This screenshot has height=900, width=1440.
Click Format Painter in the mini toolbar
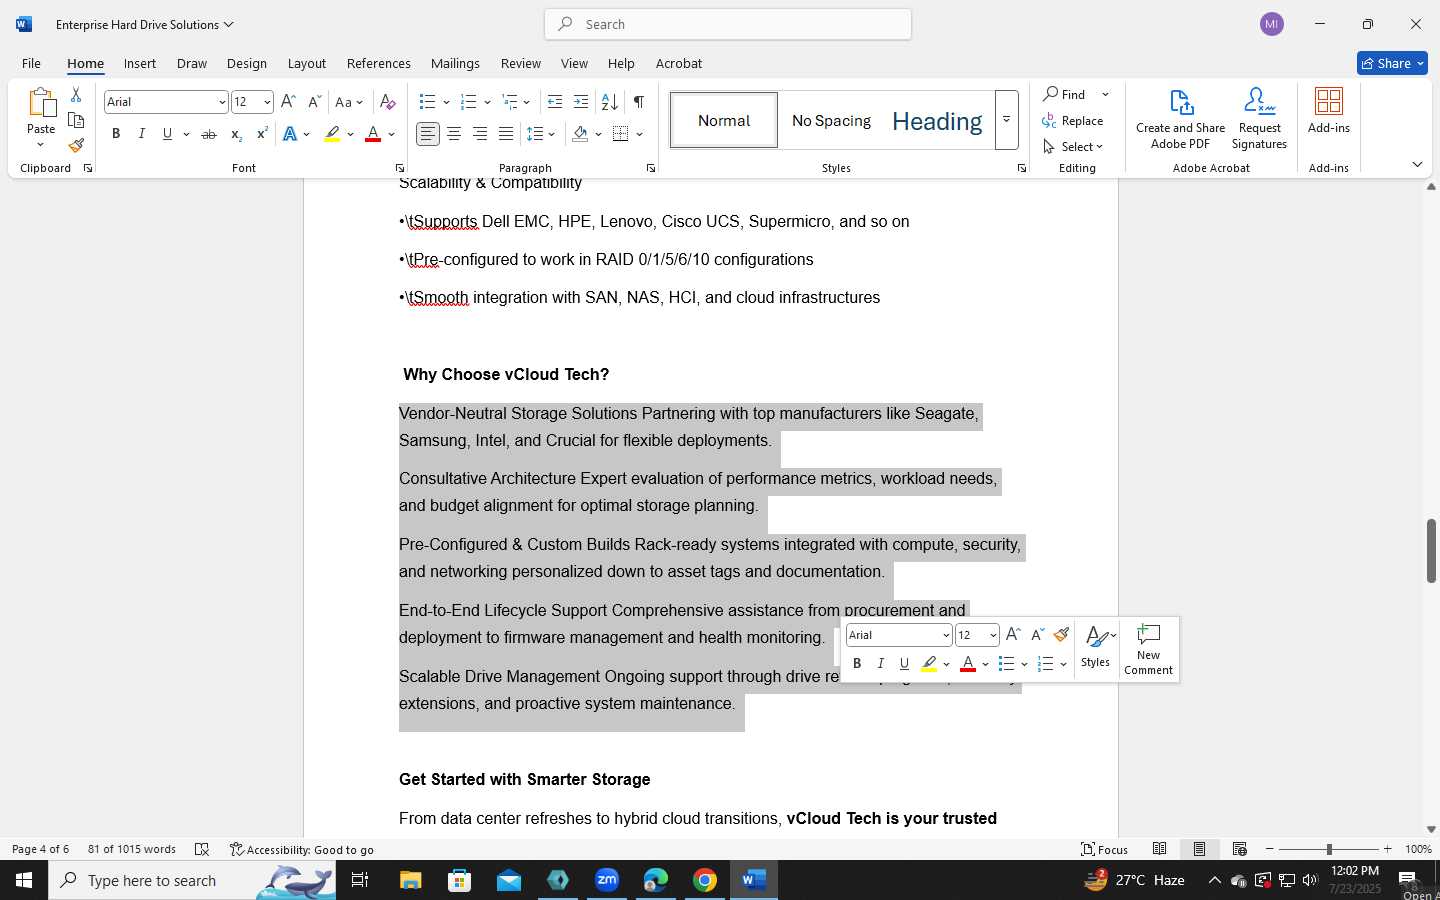pos(1062,634)
